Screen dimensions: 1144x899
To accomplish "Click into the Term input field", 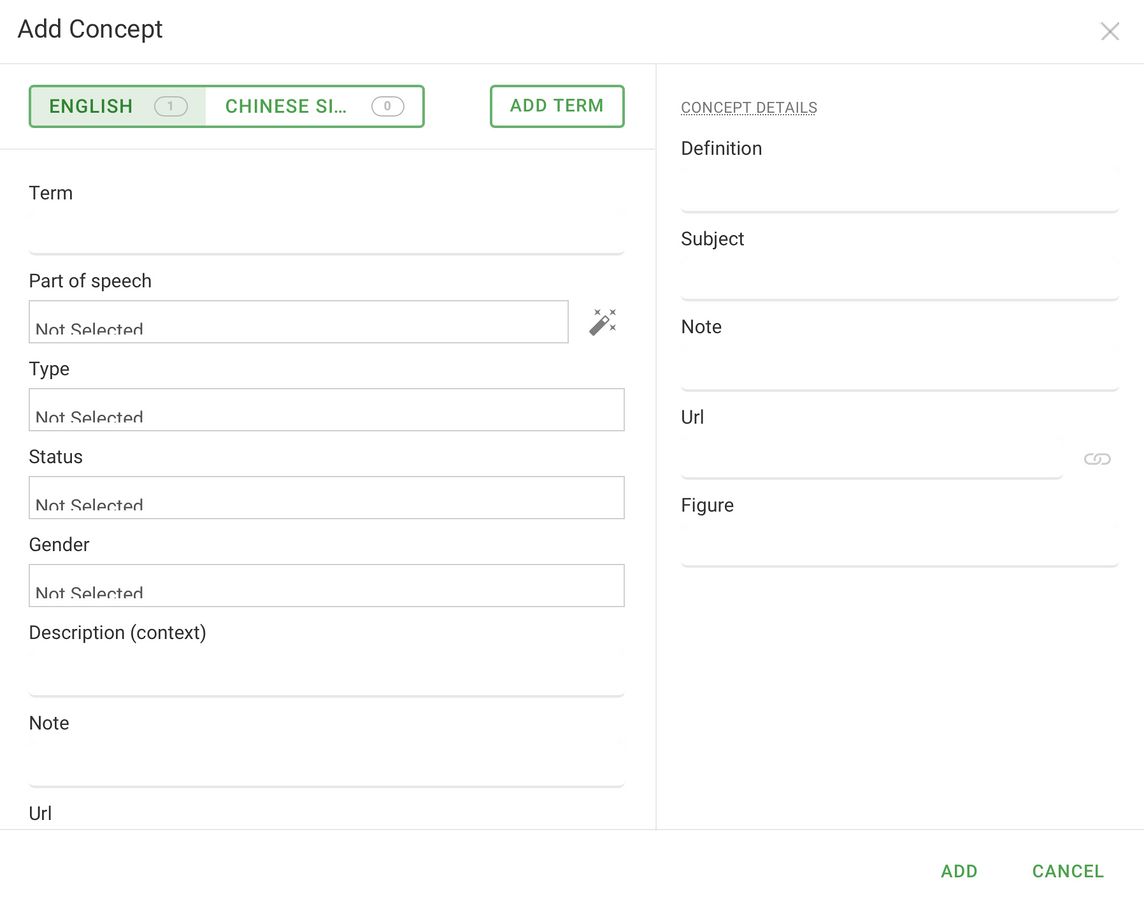I will [x=326, y=234].
